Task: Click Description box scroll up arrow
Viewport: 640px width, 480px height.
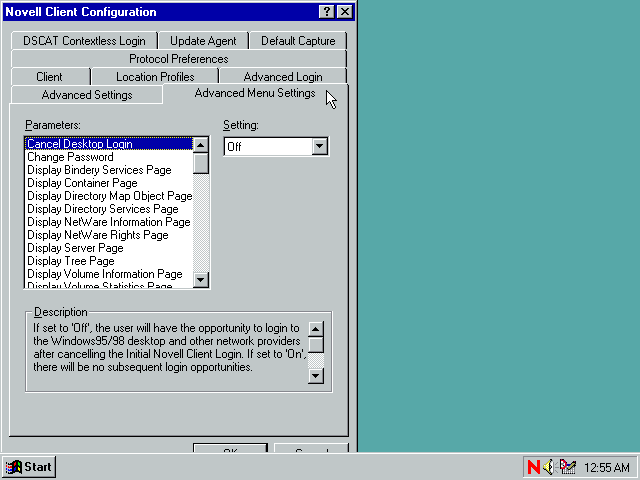Action: [315, 329]
